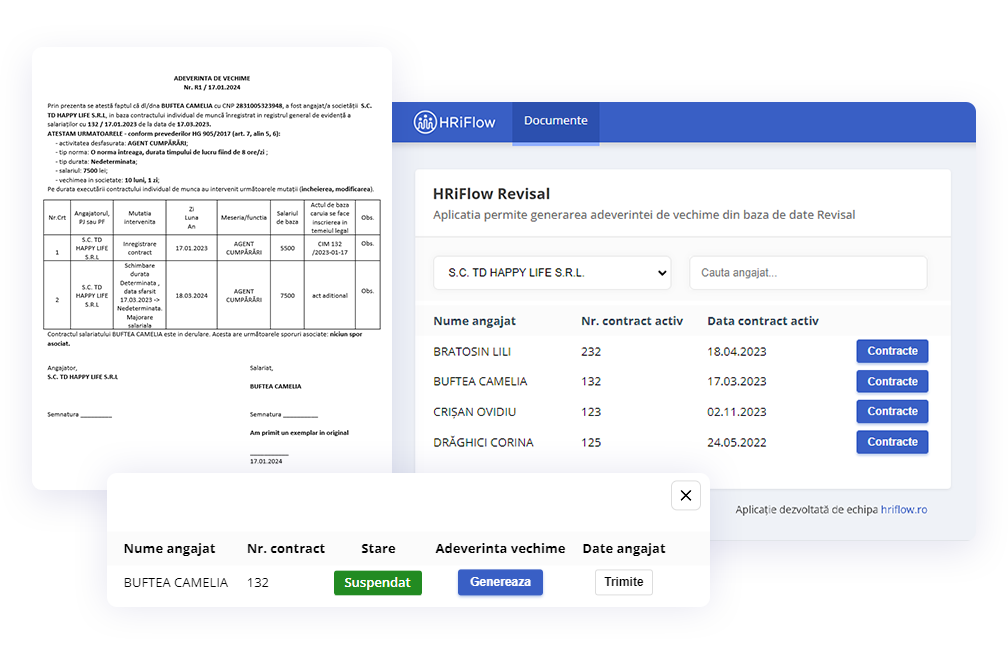Select employee name BUFTEA CAMELIA in main list
Screen dimensions: 1008x654
click(480, 381)
